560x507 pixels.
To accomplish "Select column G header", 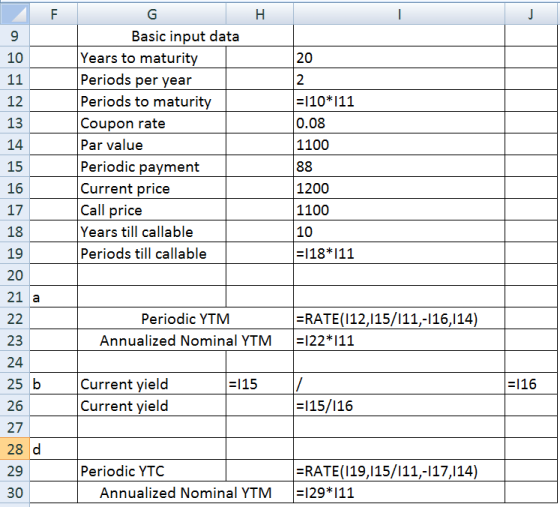I will (x=152, y=14).
